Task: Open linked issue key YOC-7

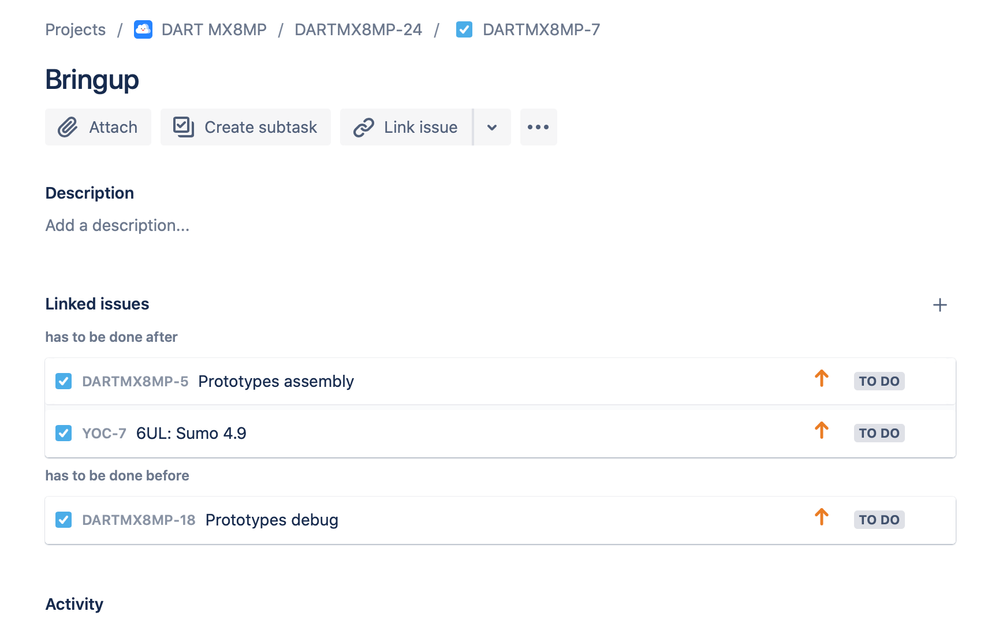Action: [x=104, y=434]
